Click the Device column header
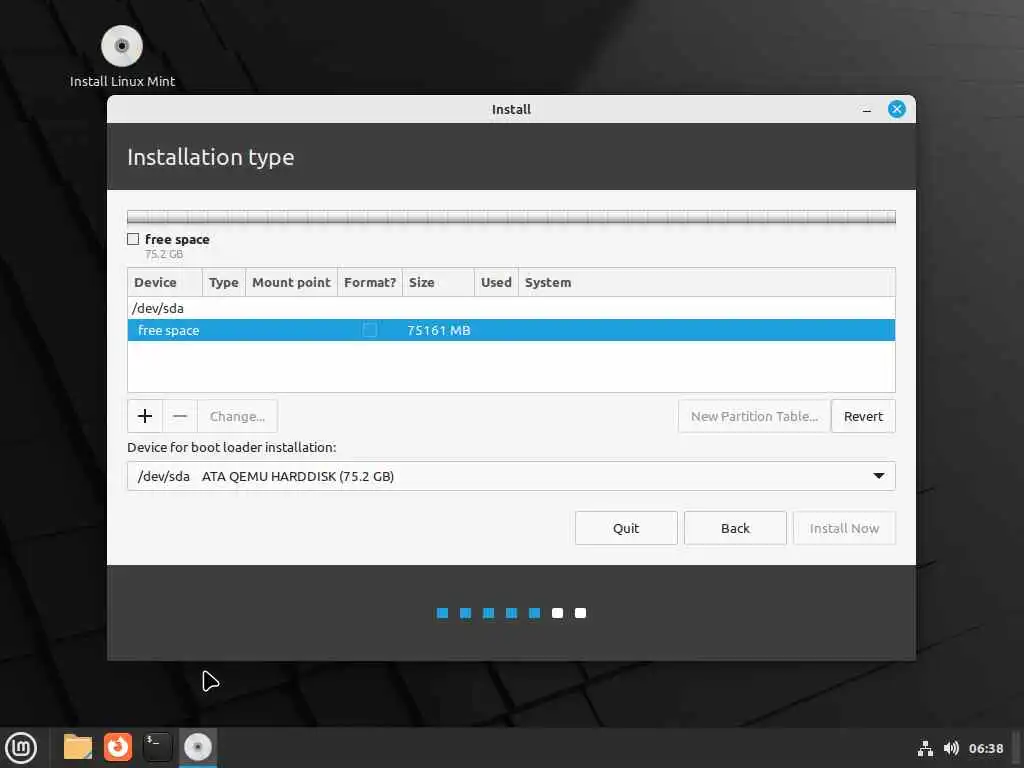This screenshot has height=768, width=1024. 165,282
